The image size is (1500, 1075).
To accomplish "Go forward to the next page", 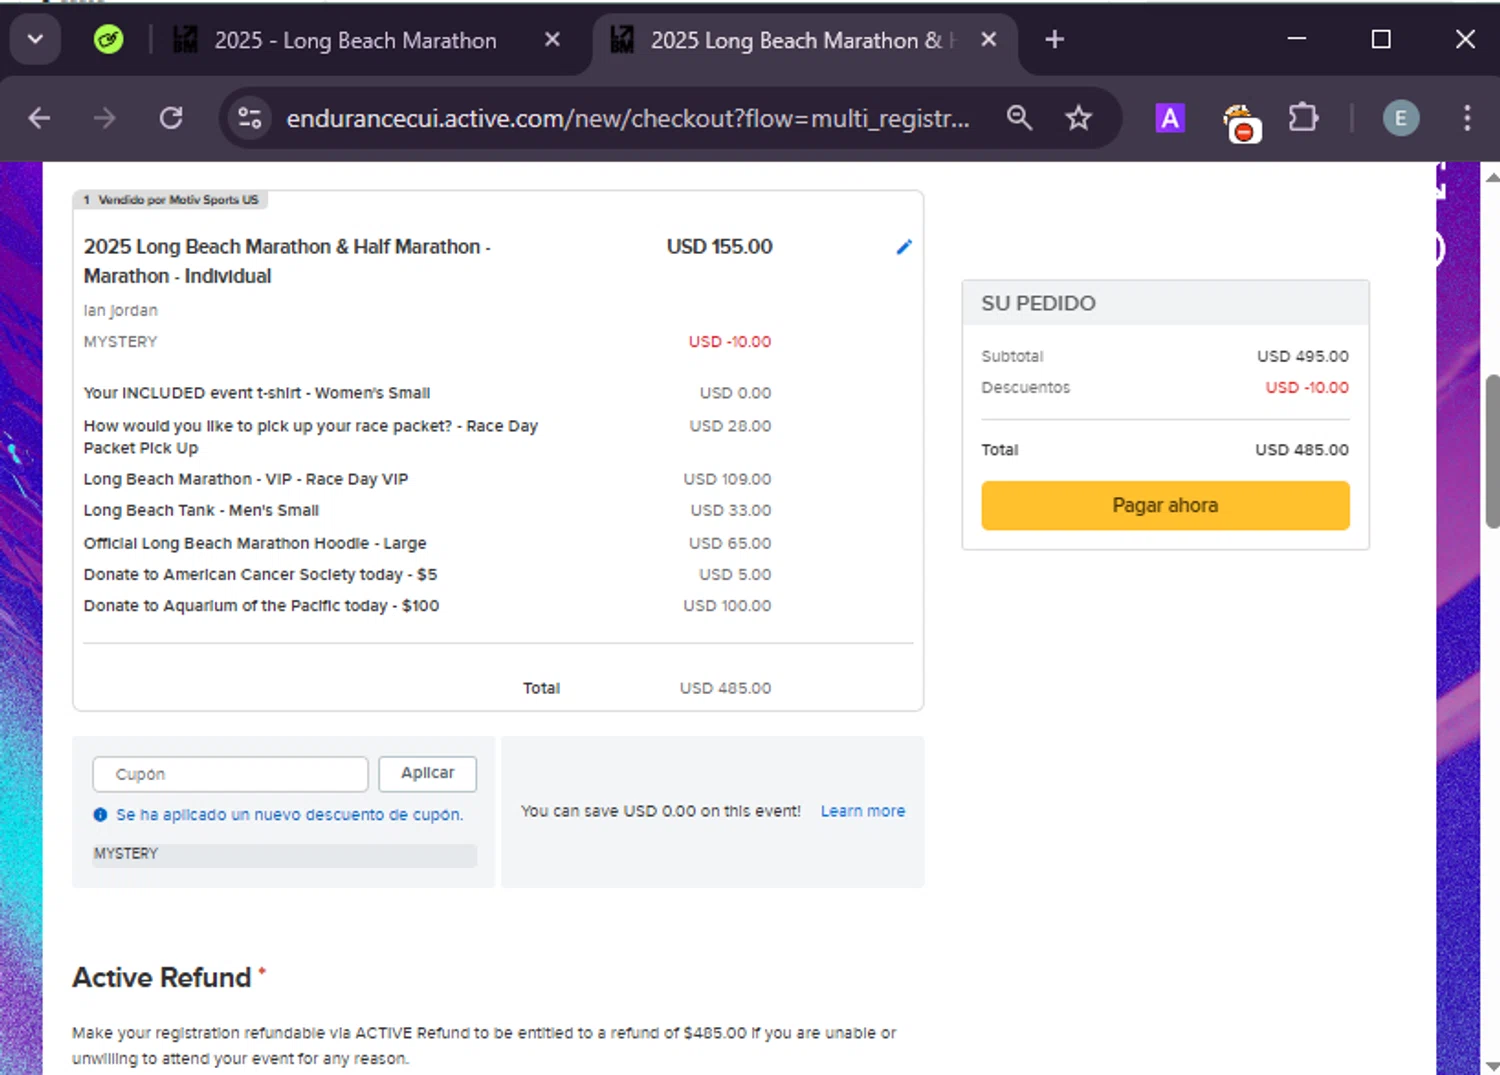I will pyautogui.click(x=105, y=118).
